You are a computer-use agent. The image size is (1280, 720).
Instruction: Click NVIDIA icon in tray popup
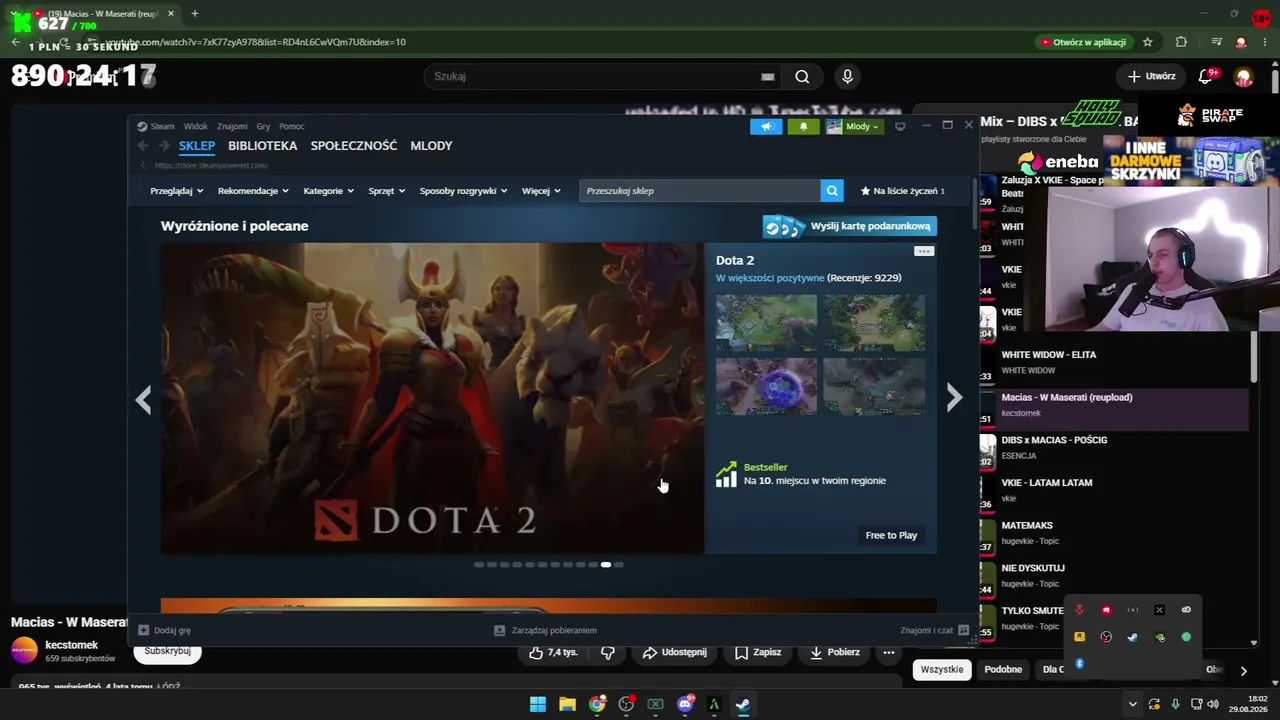(1159, 637)
